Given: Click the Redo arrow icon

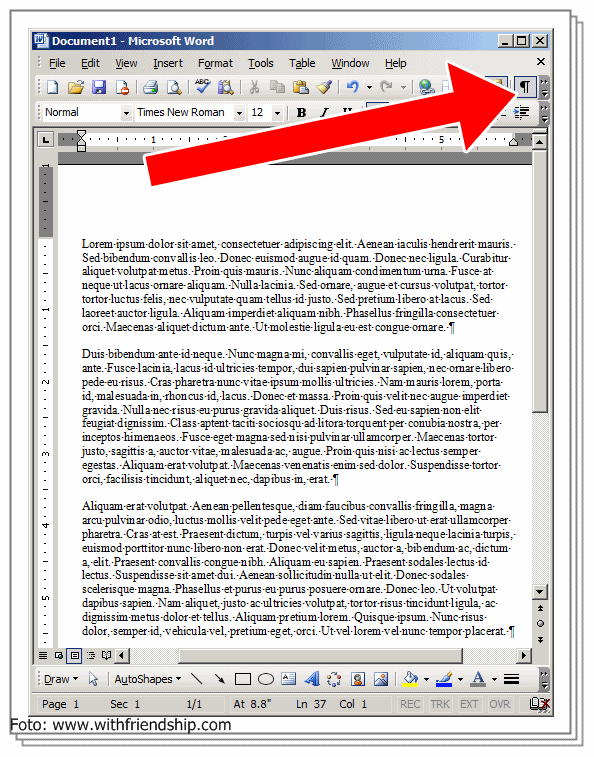Looking at the screenshot, I should 386,87.
